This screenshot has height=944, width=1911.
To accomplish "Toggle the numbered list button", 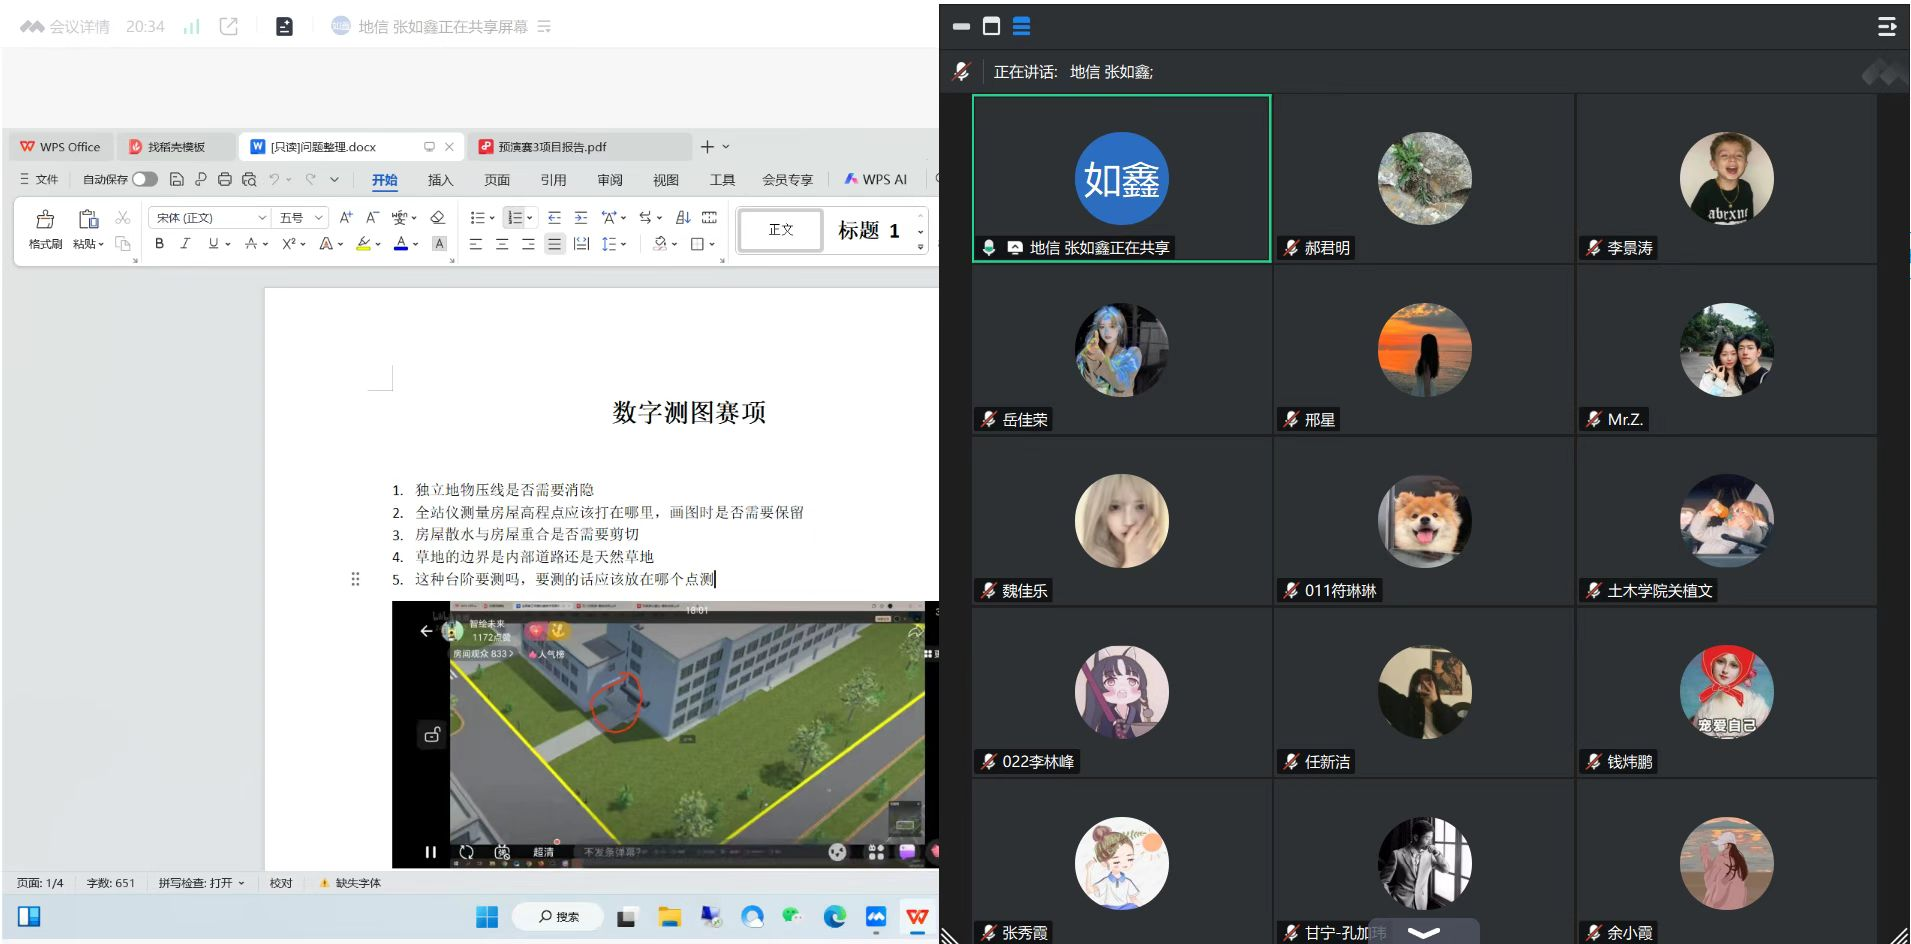I will coord(514,217).
